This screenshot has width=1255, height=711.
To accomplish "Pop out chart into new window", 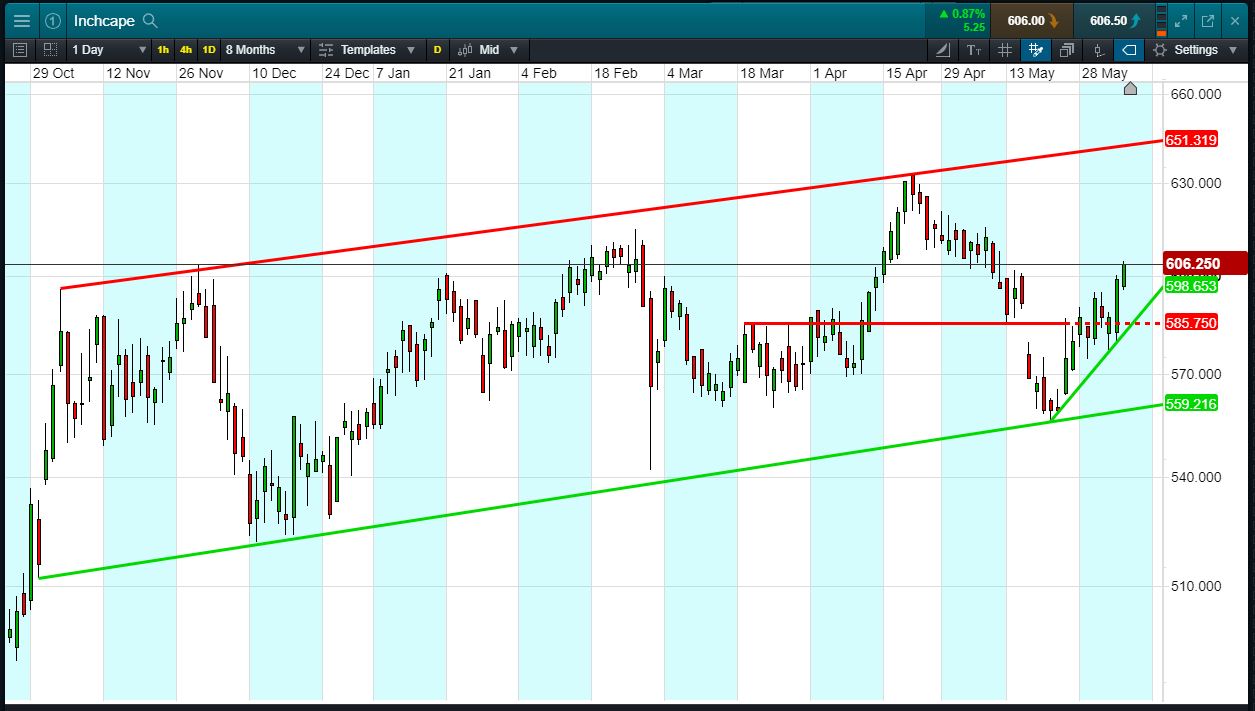I will [1207, 20].
